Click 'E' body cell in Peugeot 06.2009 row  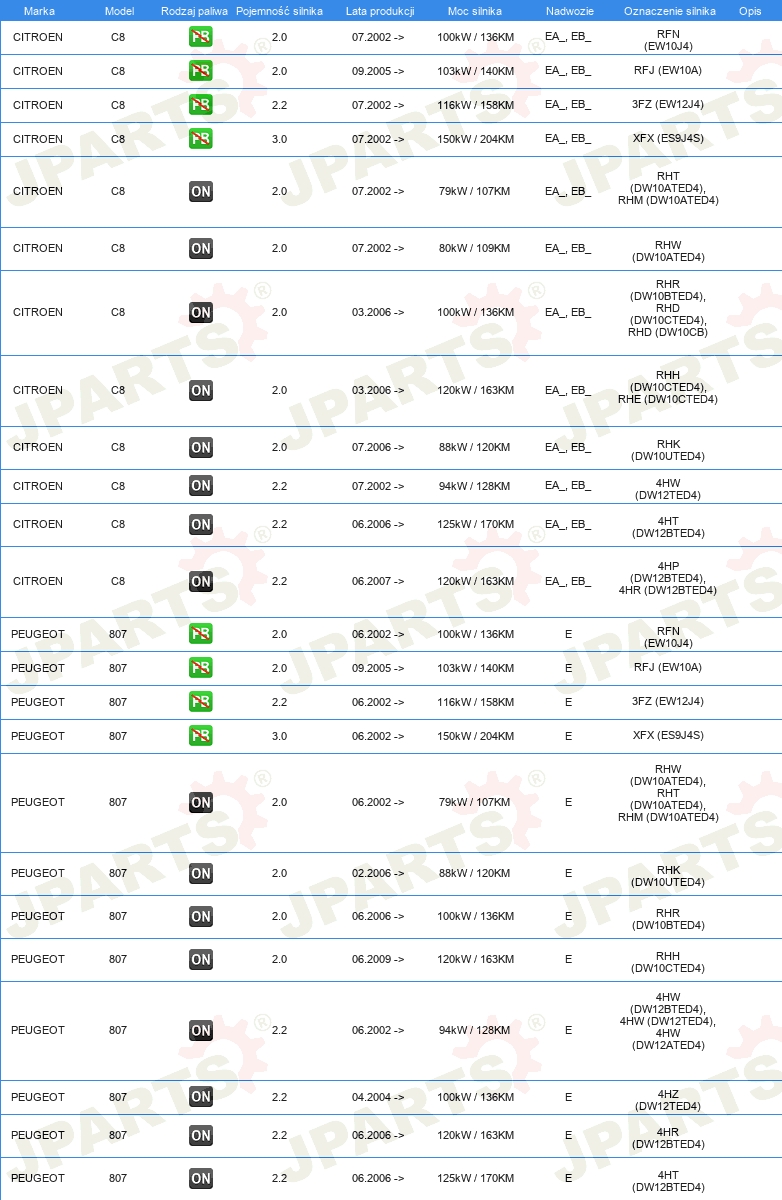pyautogui.click(x=568, y=959)
